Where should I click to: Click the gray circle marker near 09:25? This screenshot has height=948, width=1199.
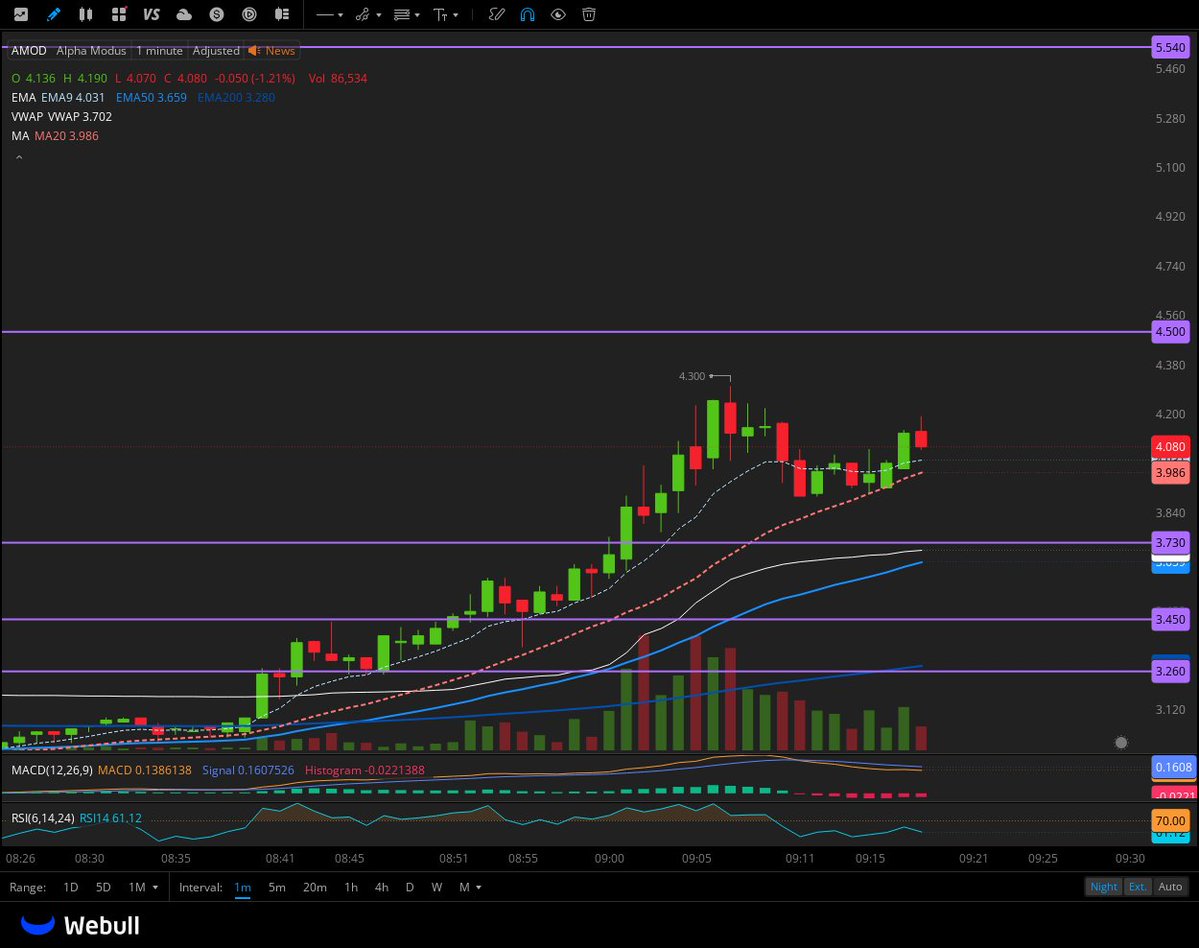pos(1121,742)
